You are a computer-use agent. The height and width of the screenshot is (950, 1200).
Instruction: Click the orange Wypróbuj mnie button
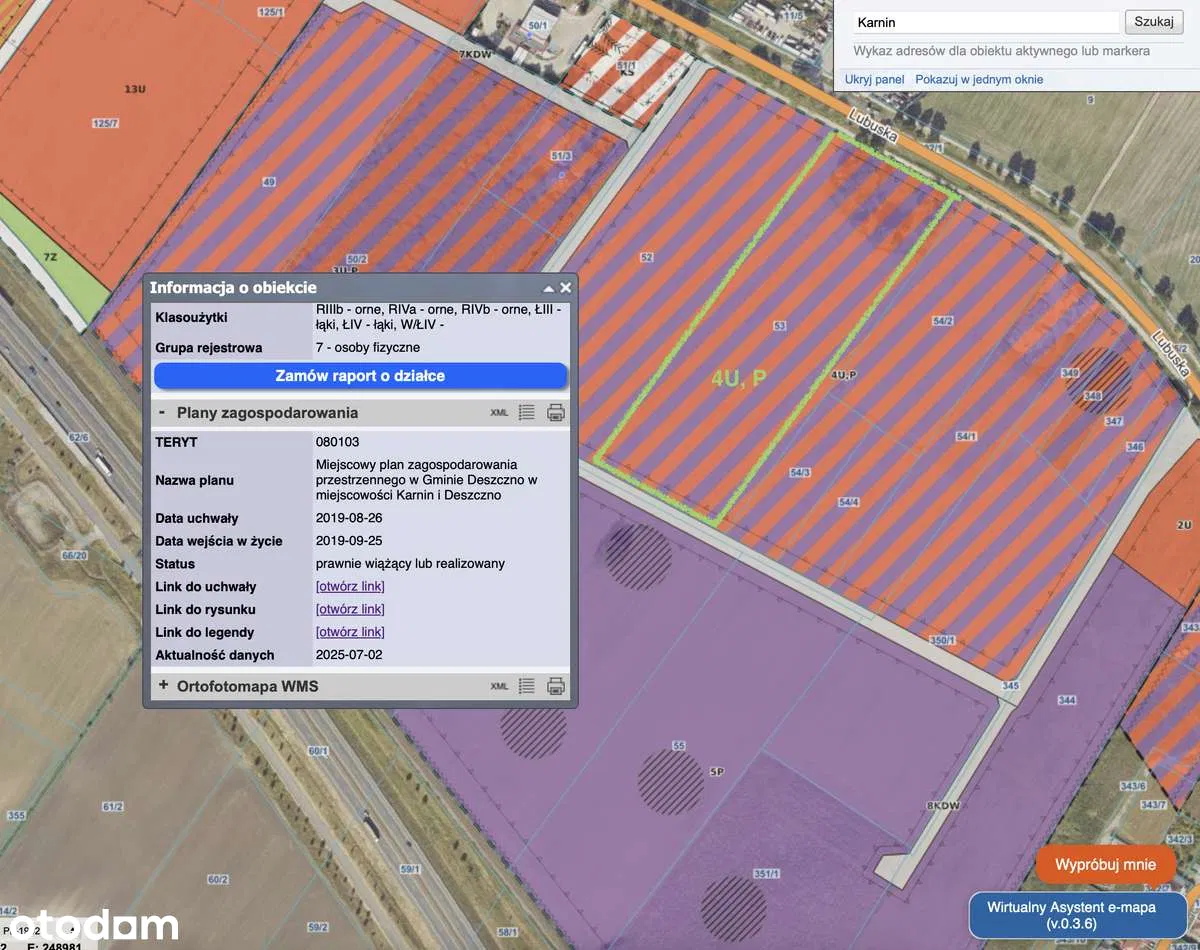point(1105,865)
